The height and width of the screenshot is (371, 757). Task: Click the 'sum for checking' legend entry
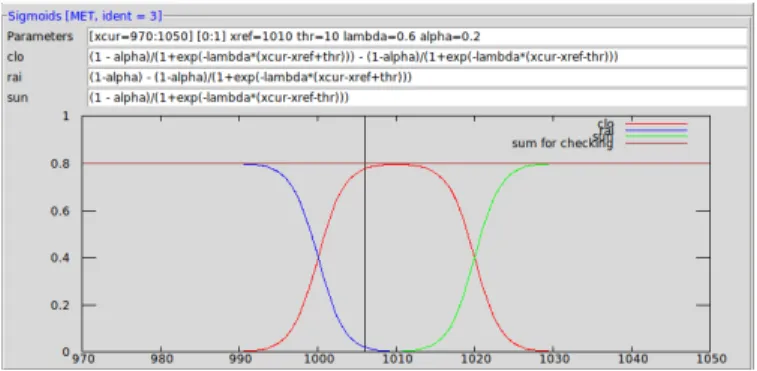pos(562,143)
